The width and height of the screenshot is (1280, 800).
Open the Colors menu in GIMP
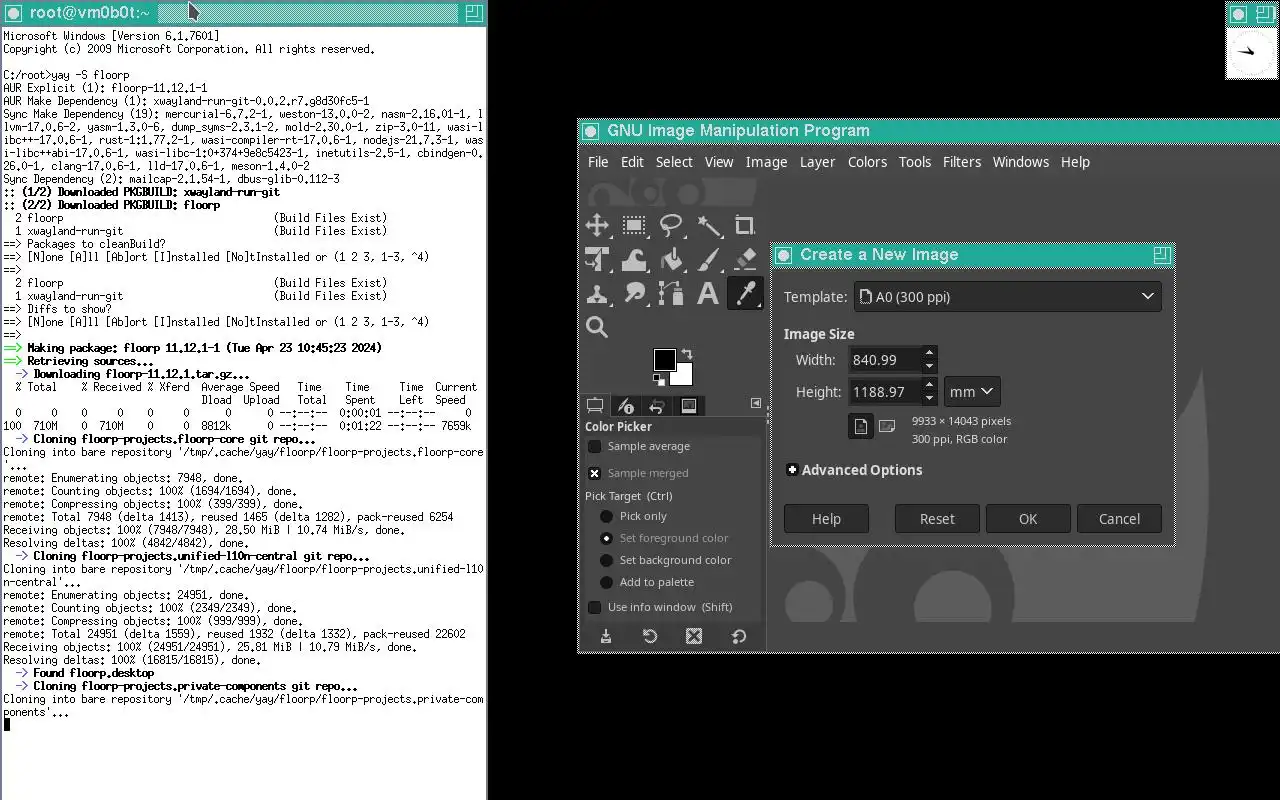867,162
